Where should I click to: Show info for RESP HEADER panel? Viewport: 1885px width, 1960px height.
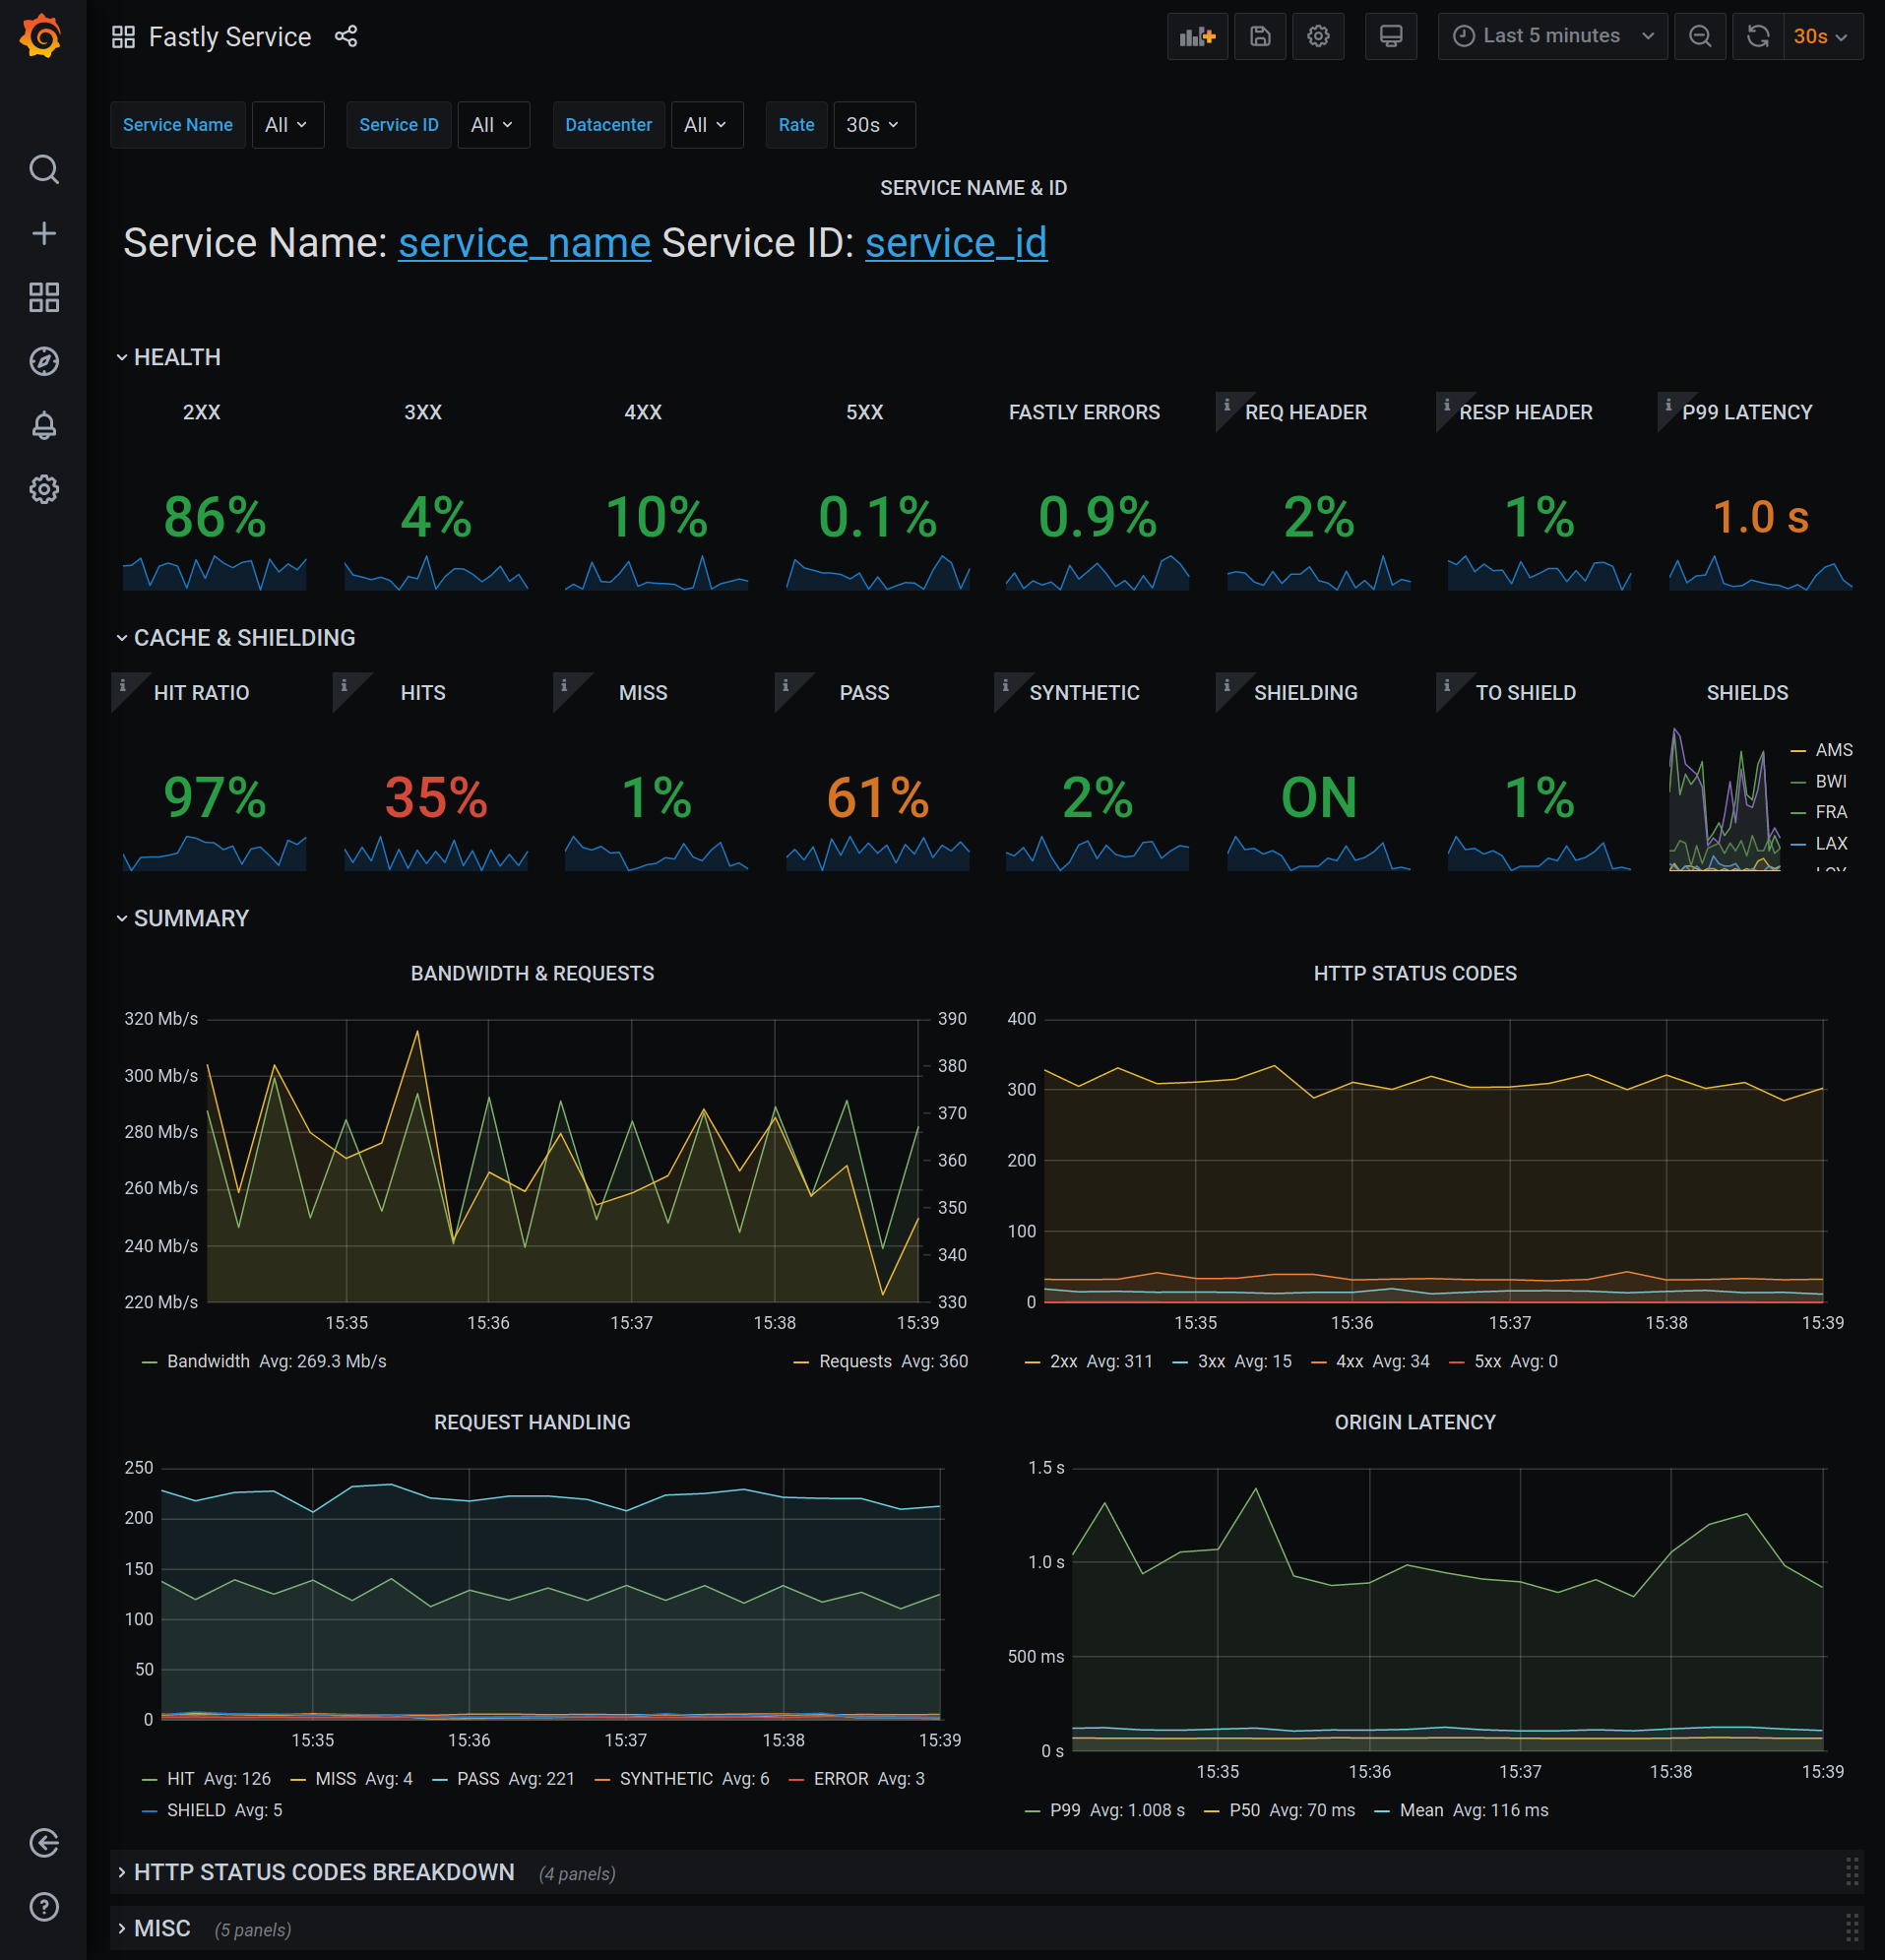tap(1447, 404)
